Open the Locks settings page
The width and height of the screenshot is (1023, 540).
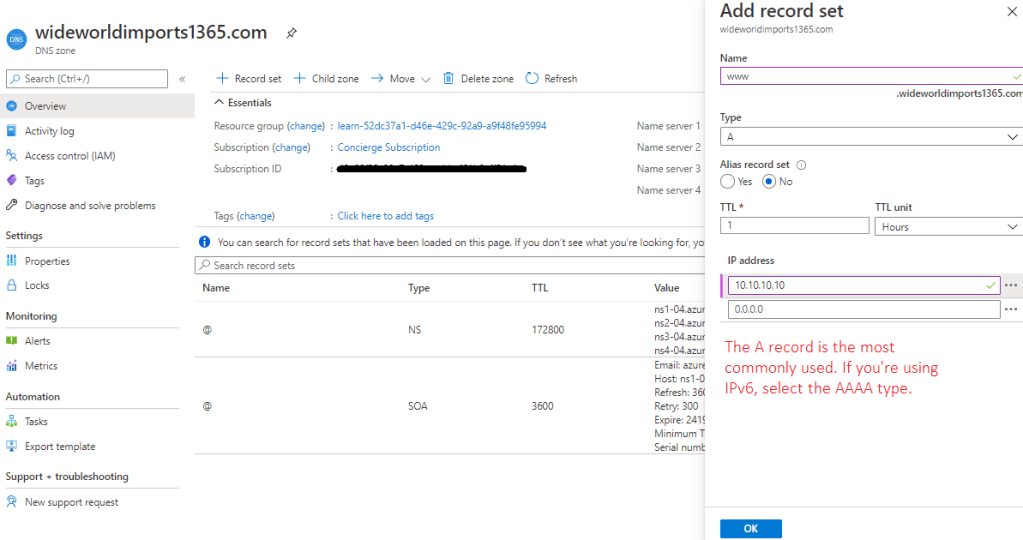(x=37, y=286)
